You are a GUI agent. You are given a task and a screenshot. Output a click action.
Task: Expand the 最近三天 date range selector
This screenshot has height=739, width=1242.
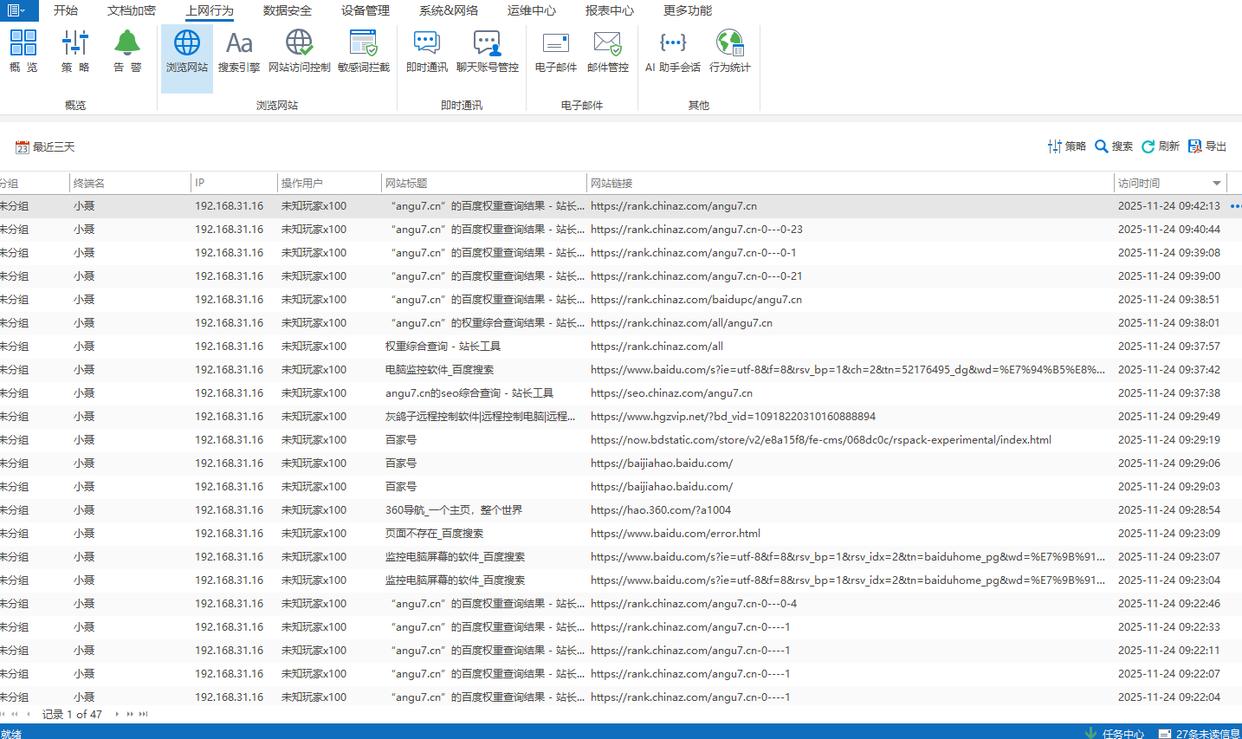pyautogui.click(x=45, y=147)
